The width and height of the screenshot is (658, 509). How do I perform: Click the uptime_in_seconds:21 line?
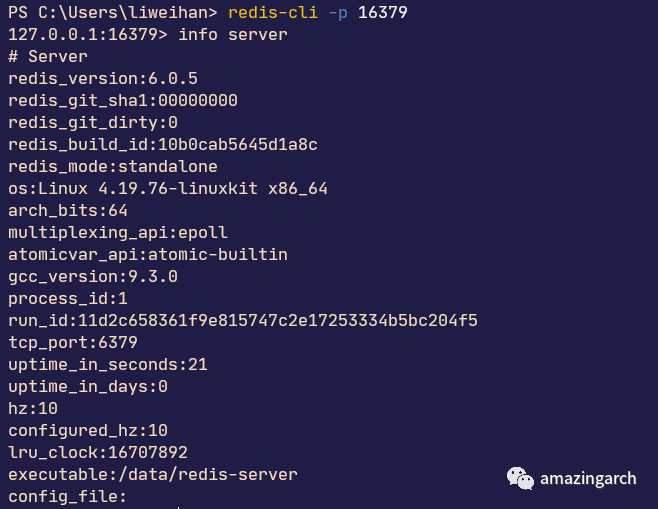pos(108,365)
